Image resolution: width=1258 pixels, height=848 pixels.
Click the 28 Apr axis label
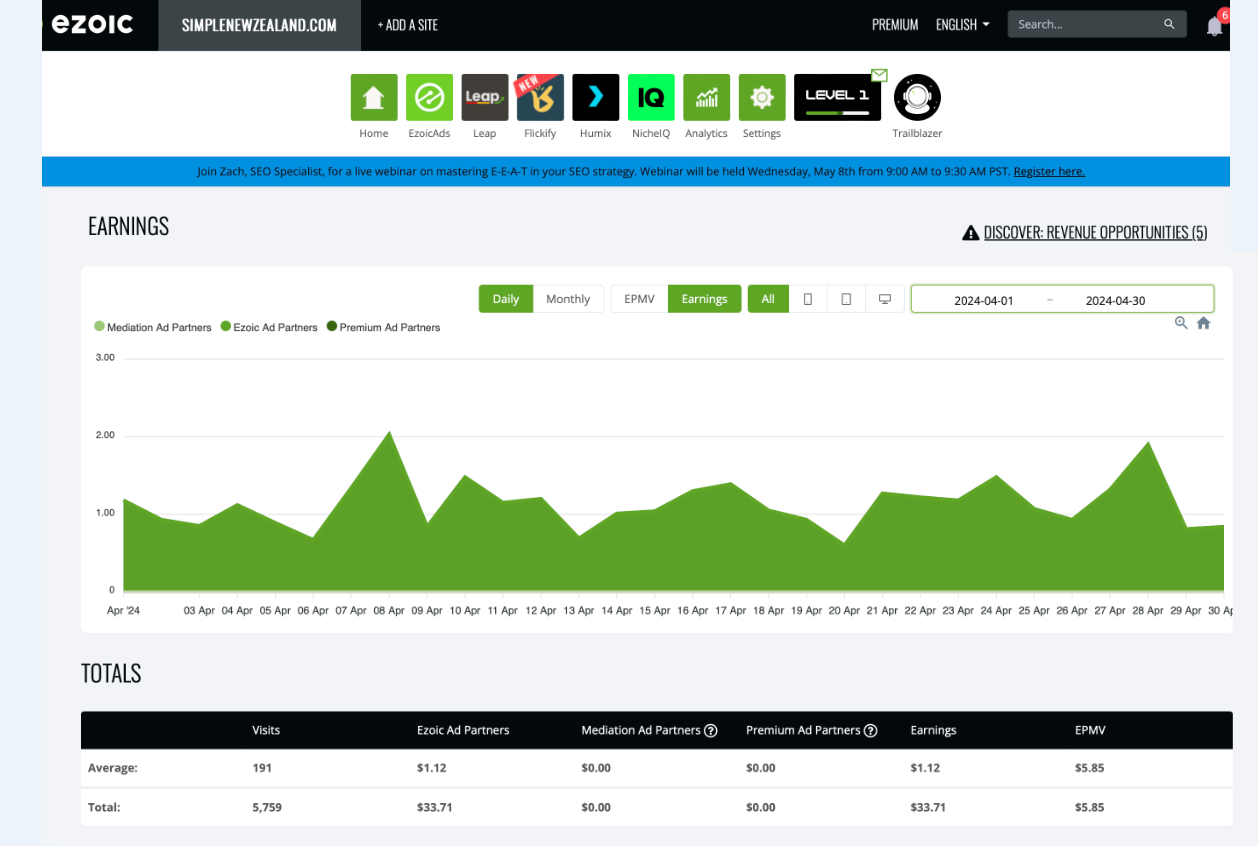[x=1148, y=610]
